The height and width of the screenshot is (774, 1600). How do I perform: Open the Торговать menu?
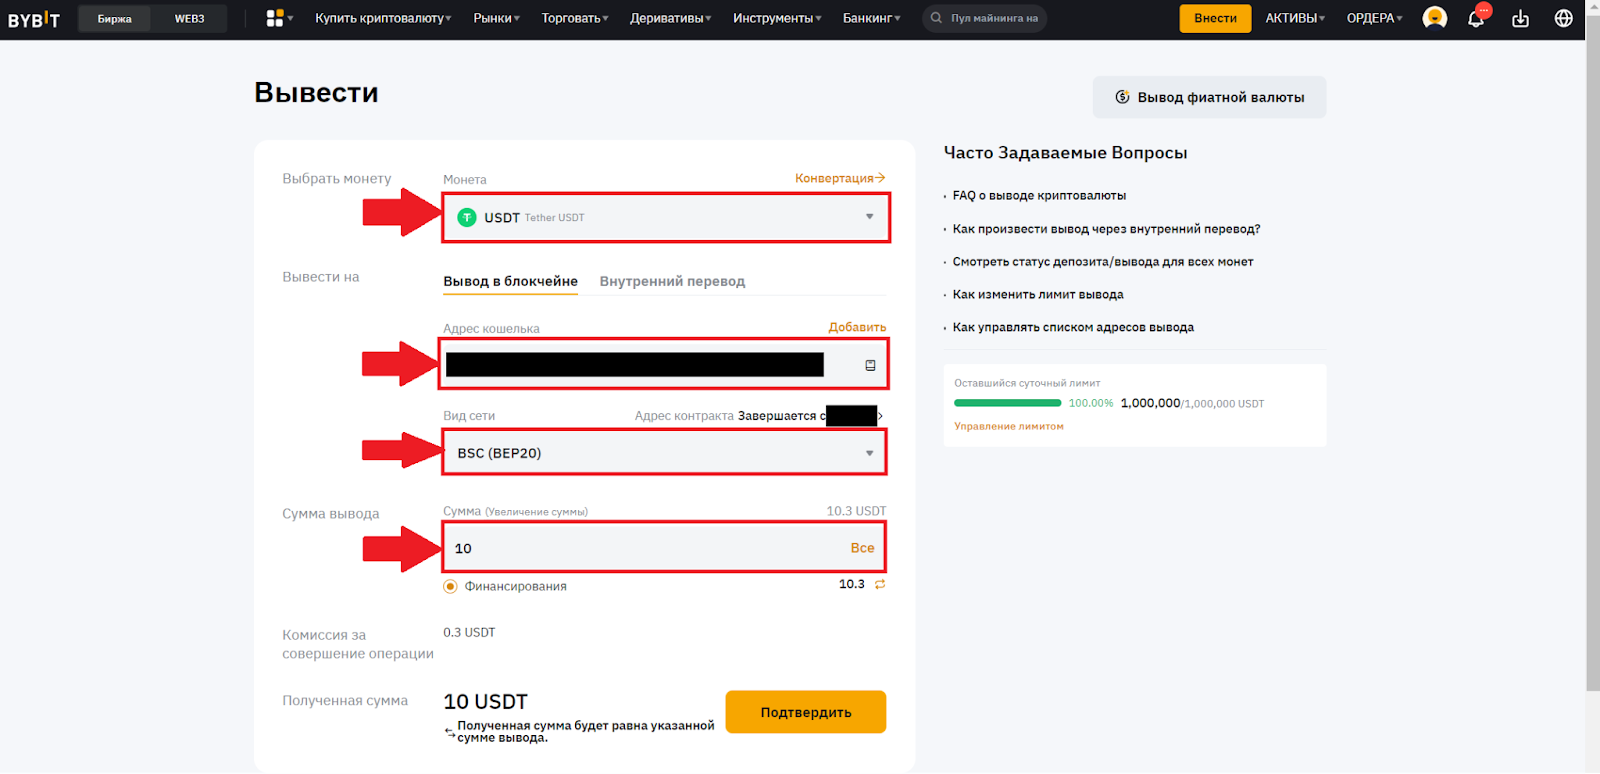coord(574,18)
